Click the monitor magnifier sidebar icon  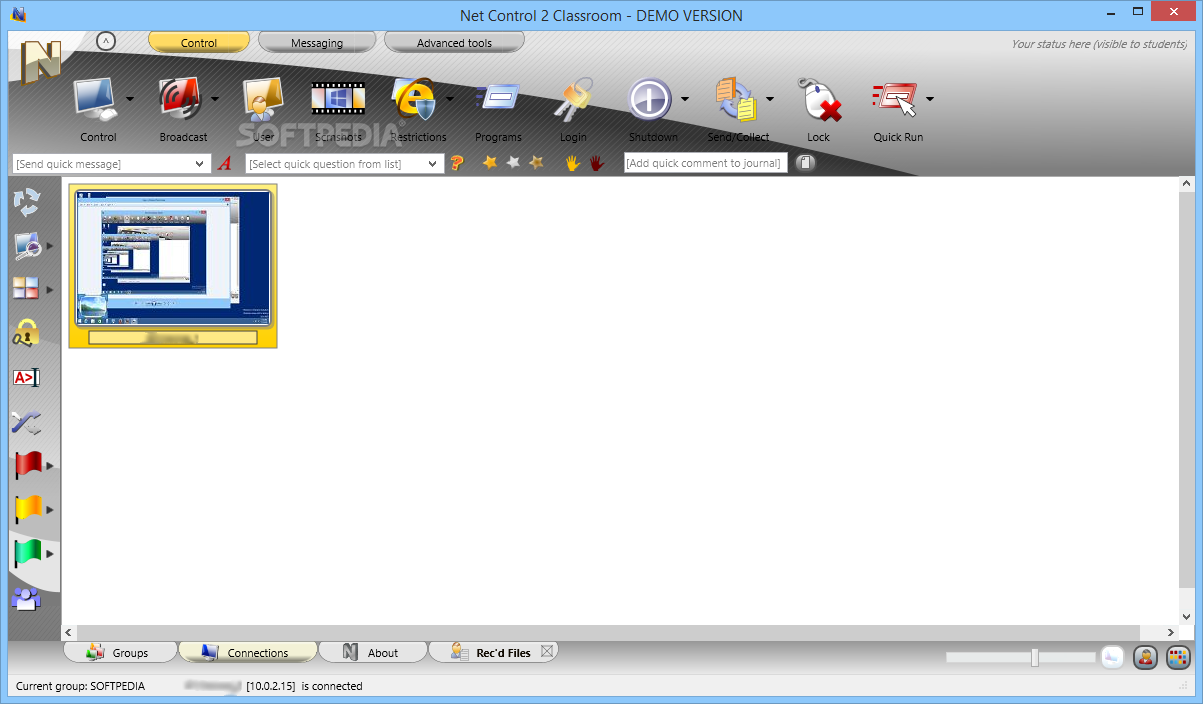[26, 245]
